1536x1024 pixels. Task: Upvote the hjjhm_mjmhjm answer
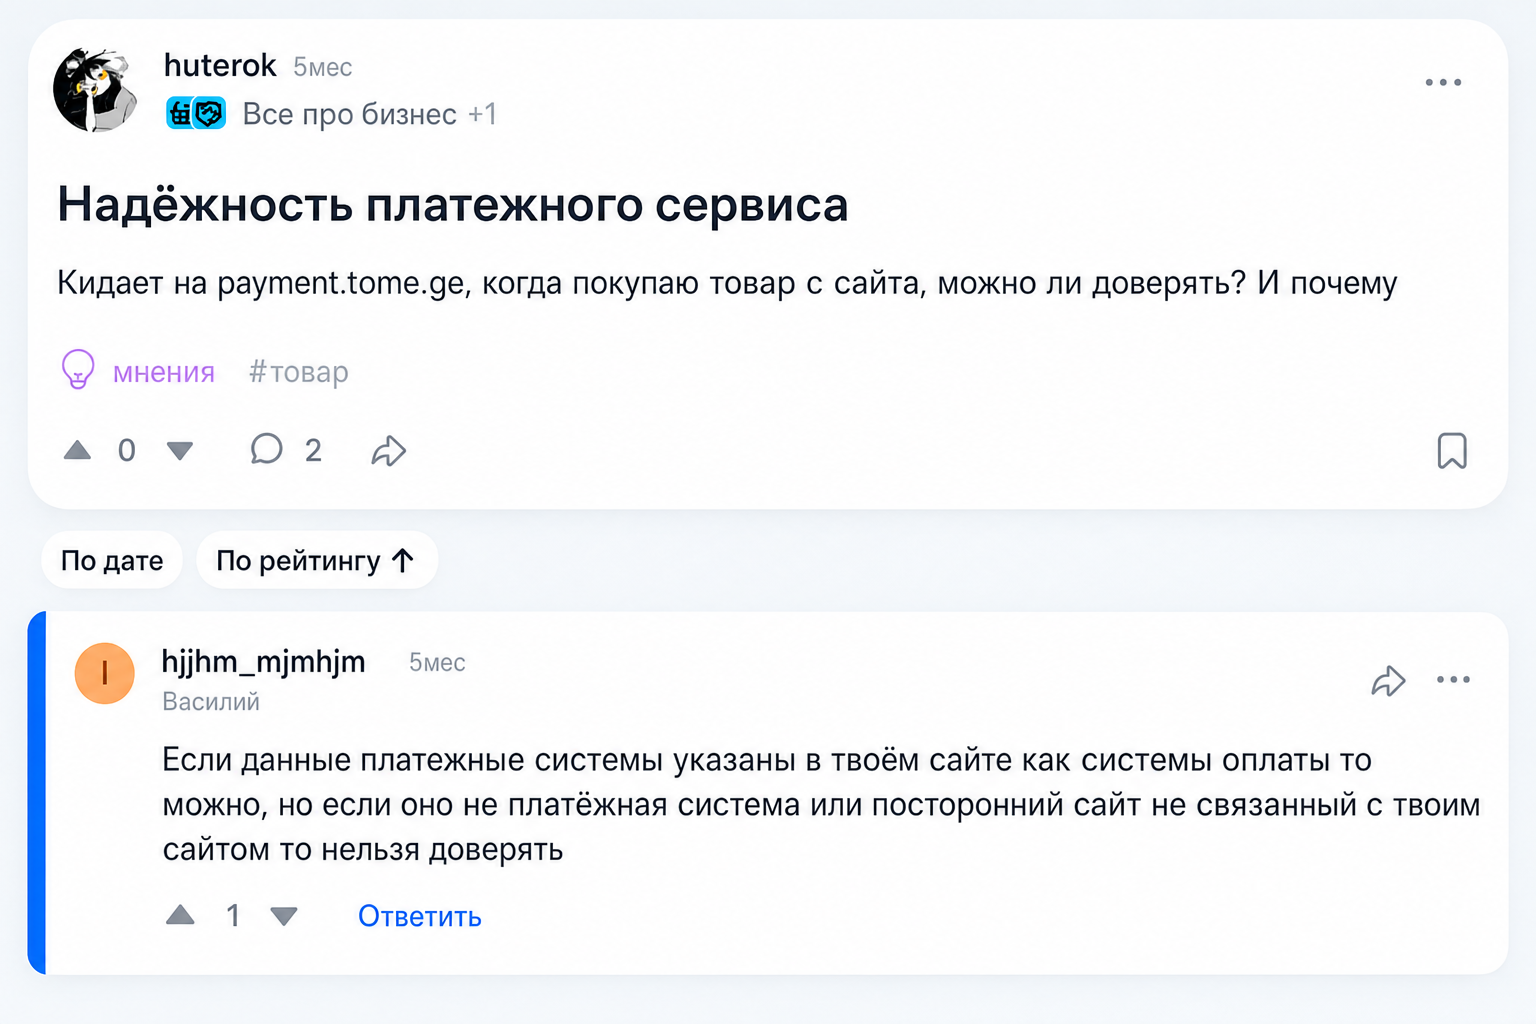[180, 915]
